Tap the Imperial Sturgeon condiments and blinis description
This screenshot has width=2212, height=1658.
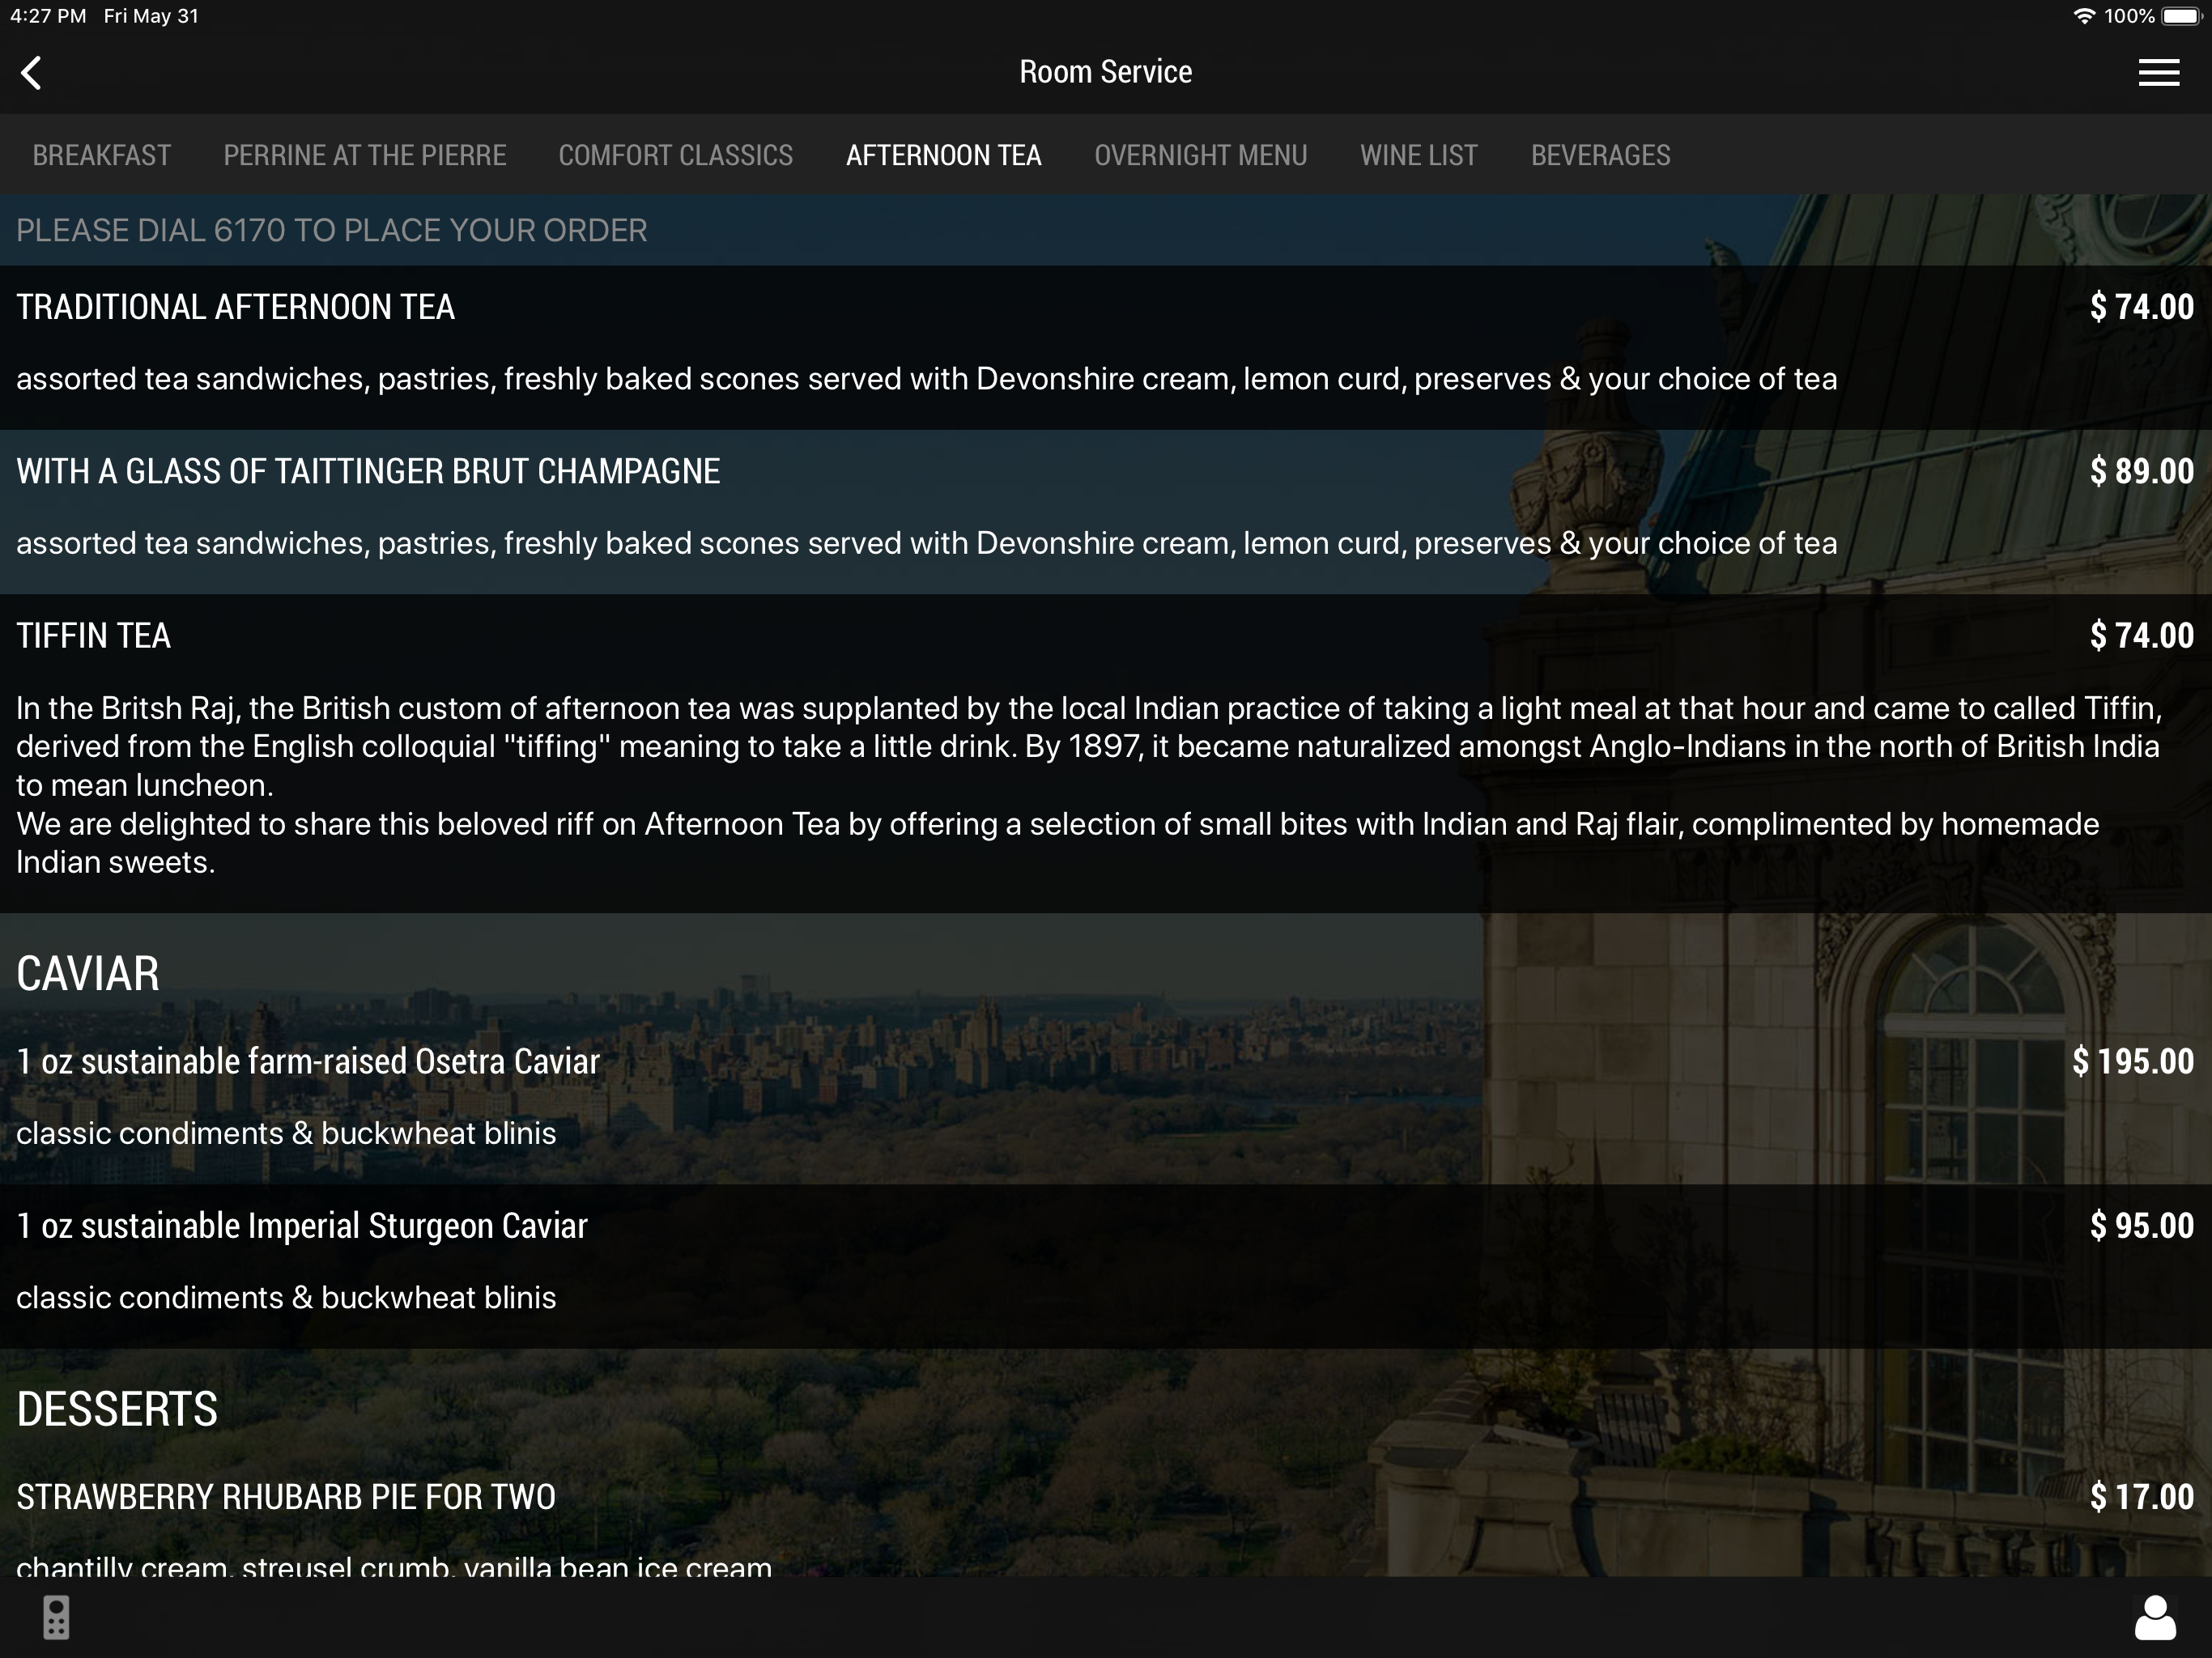(286, 1298)
